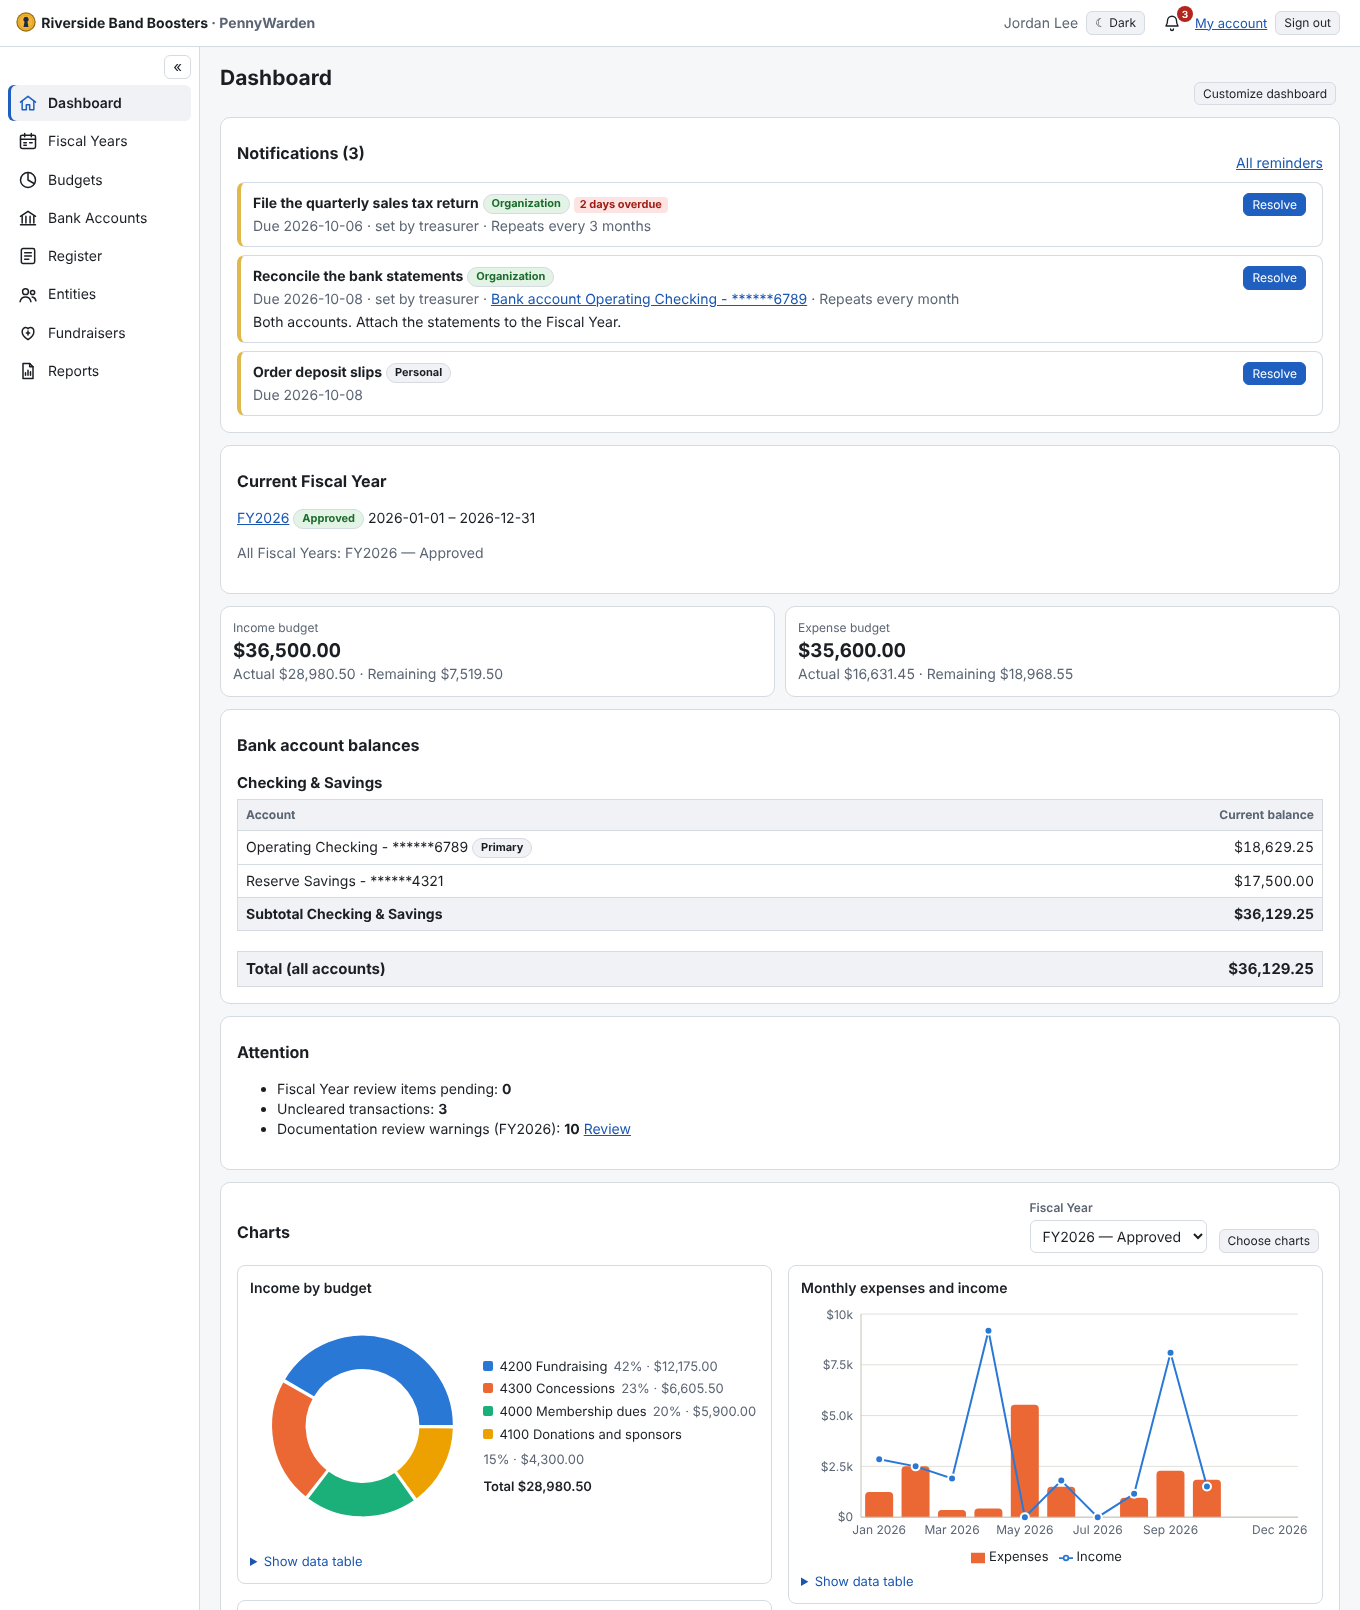This screenshot has height=1610, width=1360.
Task: Click the May 2026 expenses bar
Action: 1025,1461
